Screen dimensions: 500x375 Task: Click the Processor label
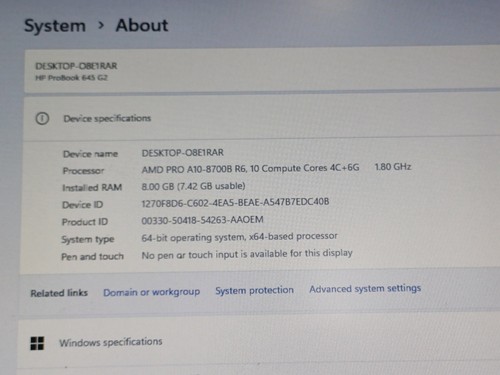[x=83, y=171]
